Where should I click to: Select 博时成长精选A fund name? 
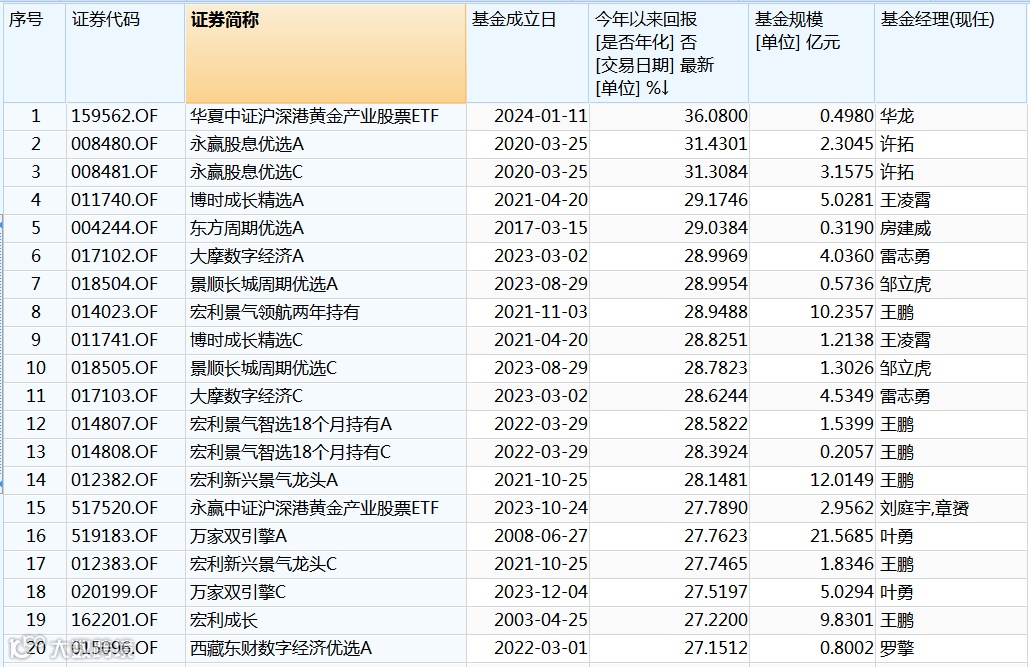point(247,200)
